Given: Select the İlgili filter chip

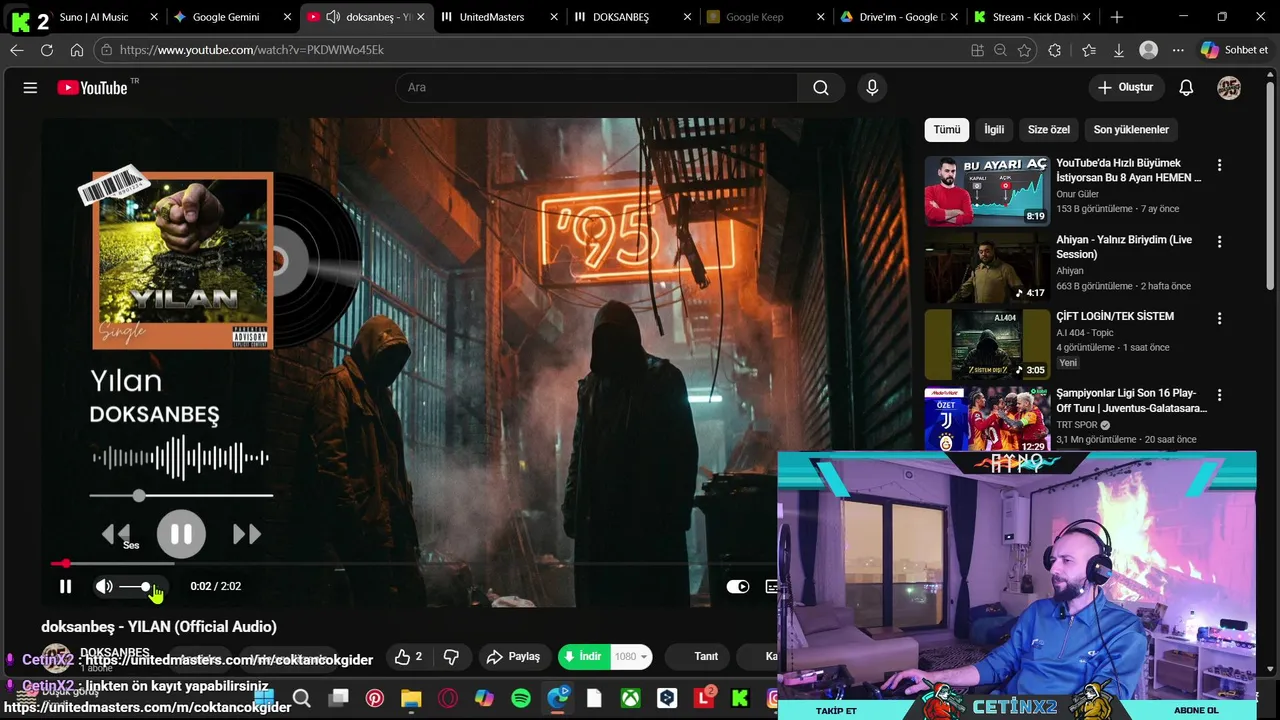Looking at the screenshot, I should pos(994,130).
